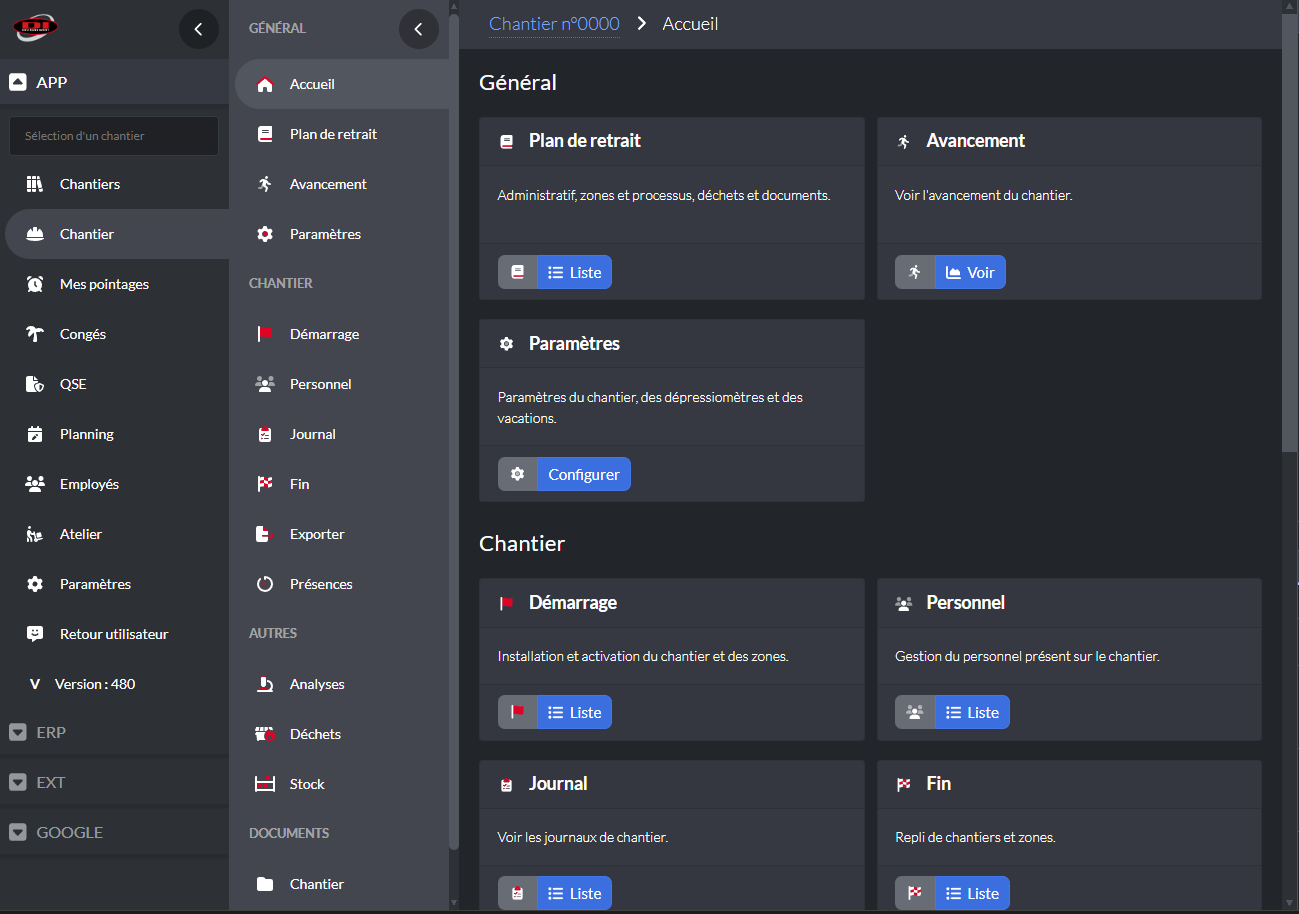Open Déchets icon in the Autres section

[265, 734]
